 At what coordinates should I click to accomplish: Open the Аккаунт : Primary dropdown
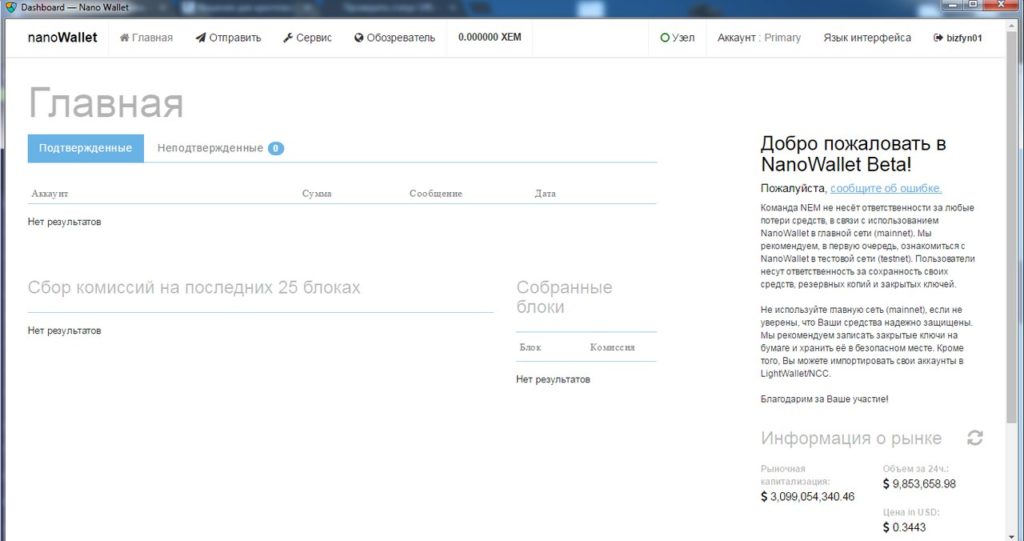pyautogui.click(x=759, y=38)
